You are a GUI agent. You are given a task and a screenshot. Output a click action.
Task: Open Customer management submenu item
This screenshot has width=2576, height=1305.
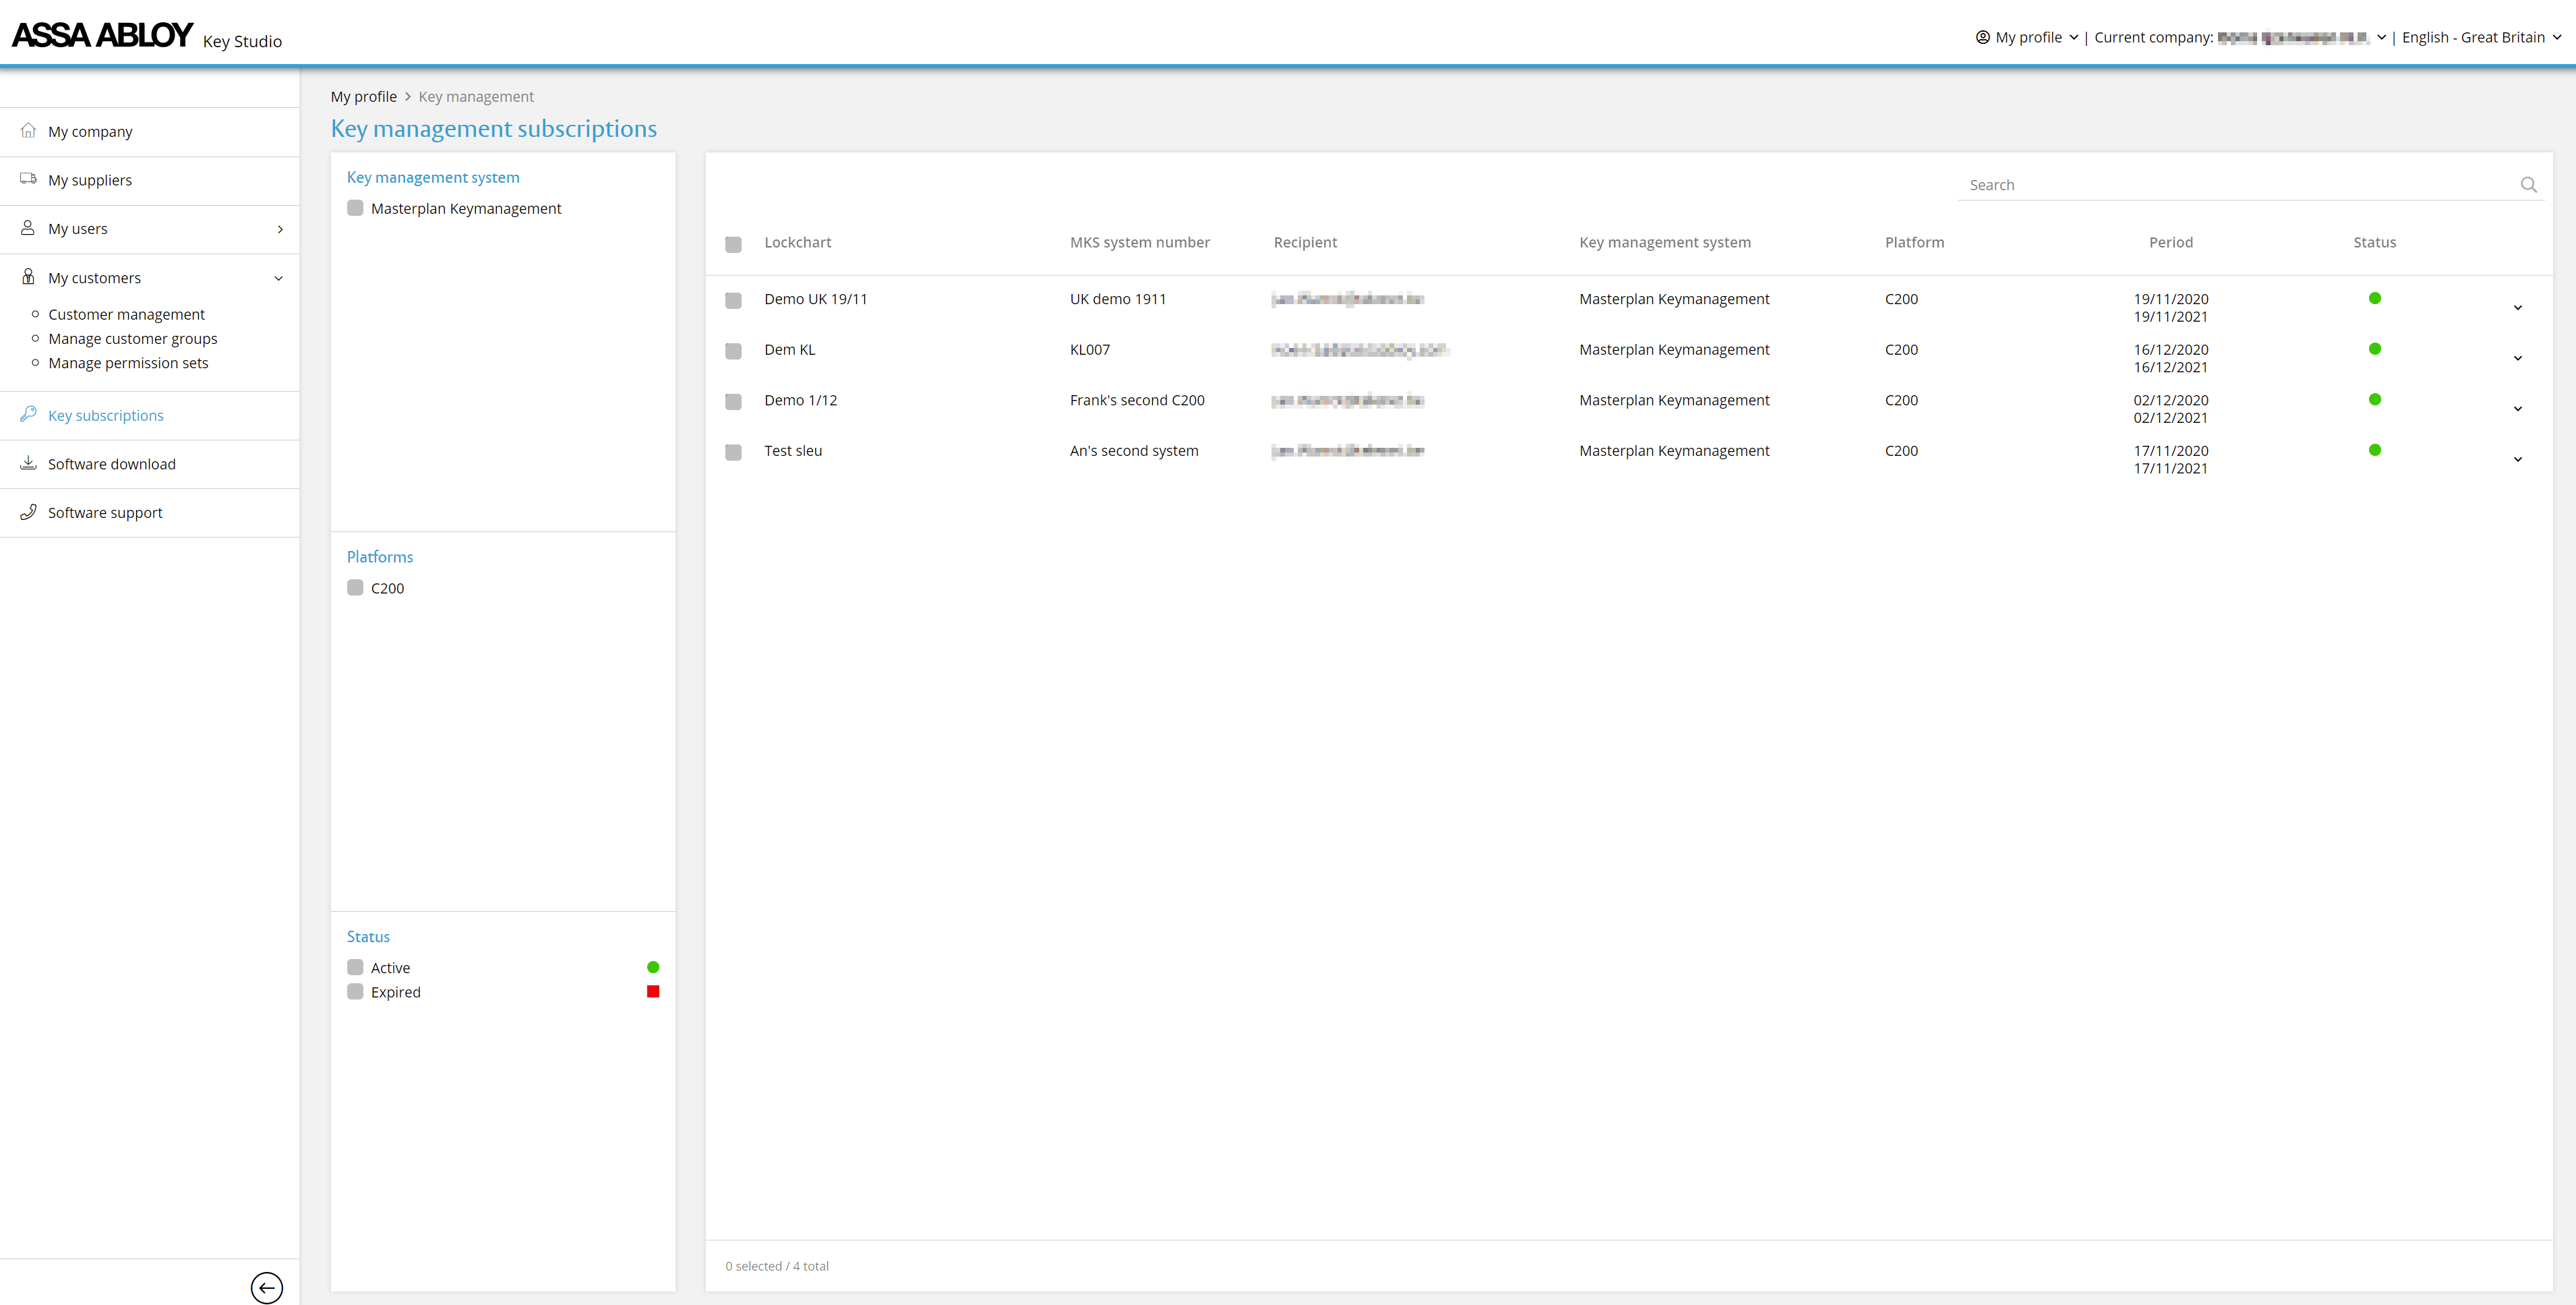pyautogui.click(x=126, y=314)
